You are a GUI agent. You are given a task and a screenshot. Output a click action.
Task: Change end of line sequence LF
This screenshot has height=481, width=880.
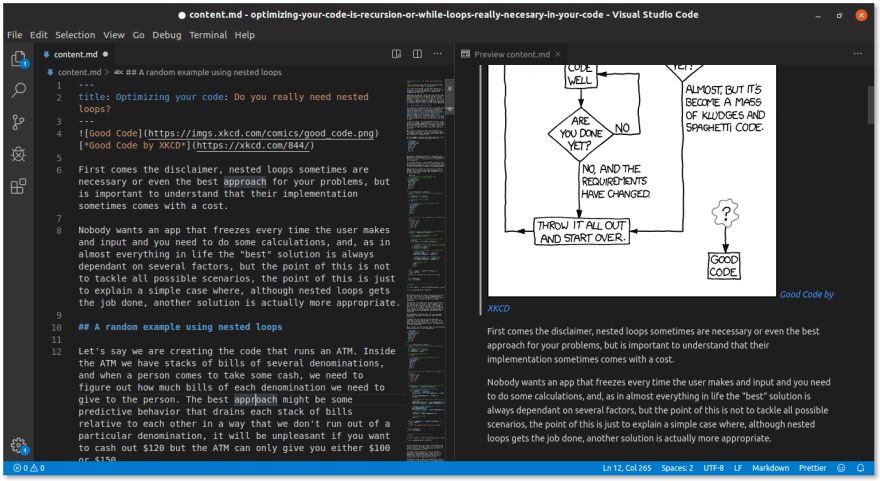[x=738, y=468]
